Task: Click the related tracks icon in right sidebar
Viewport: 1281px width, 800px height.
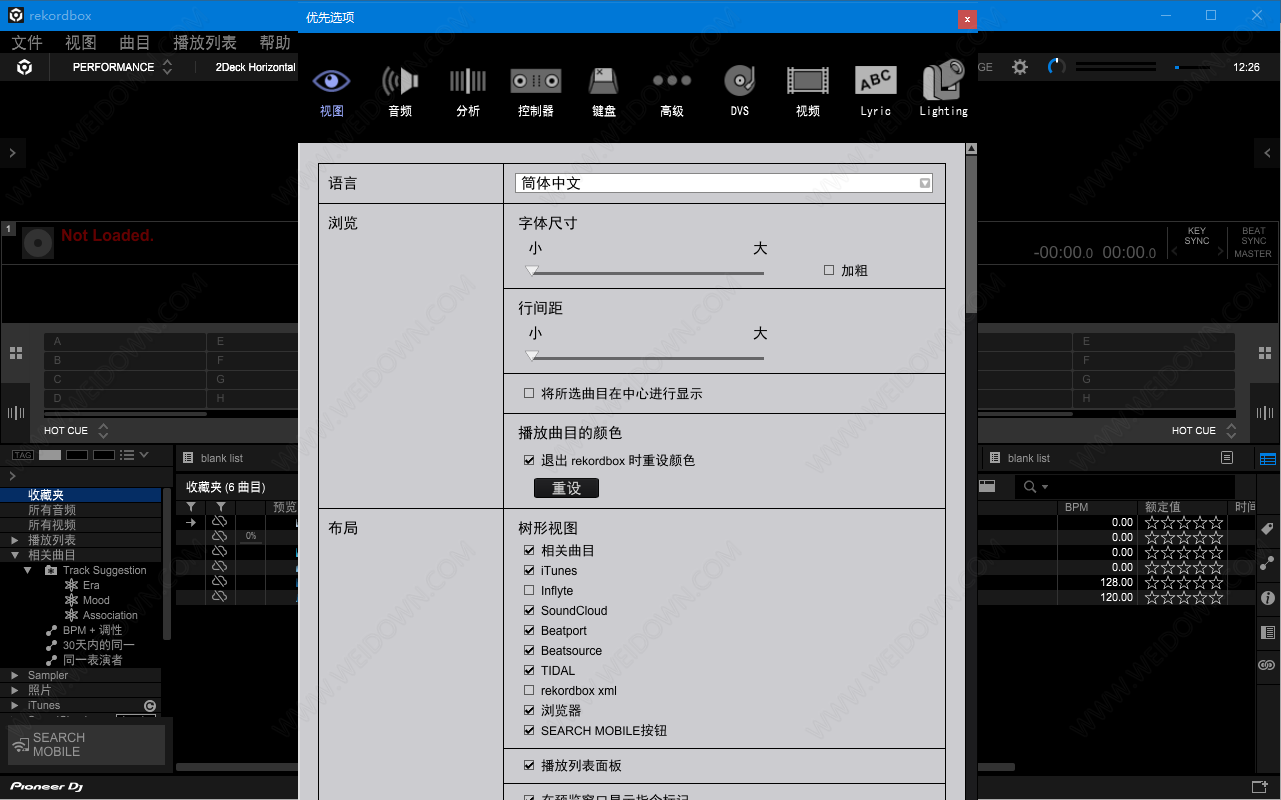Action: pos(1268,564)
